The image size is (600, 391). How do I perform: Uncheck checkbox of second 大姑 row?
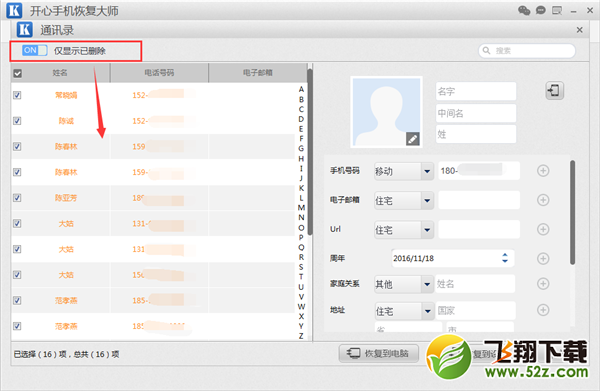[x=17, y=249]
